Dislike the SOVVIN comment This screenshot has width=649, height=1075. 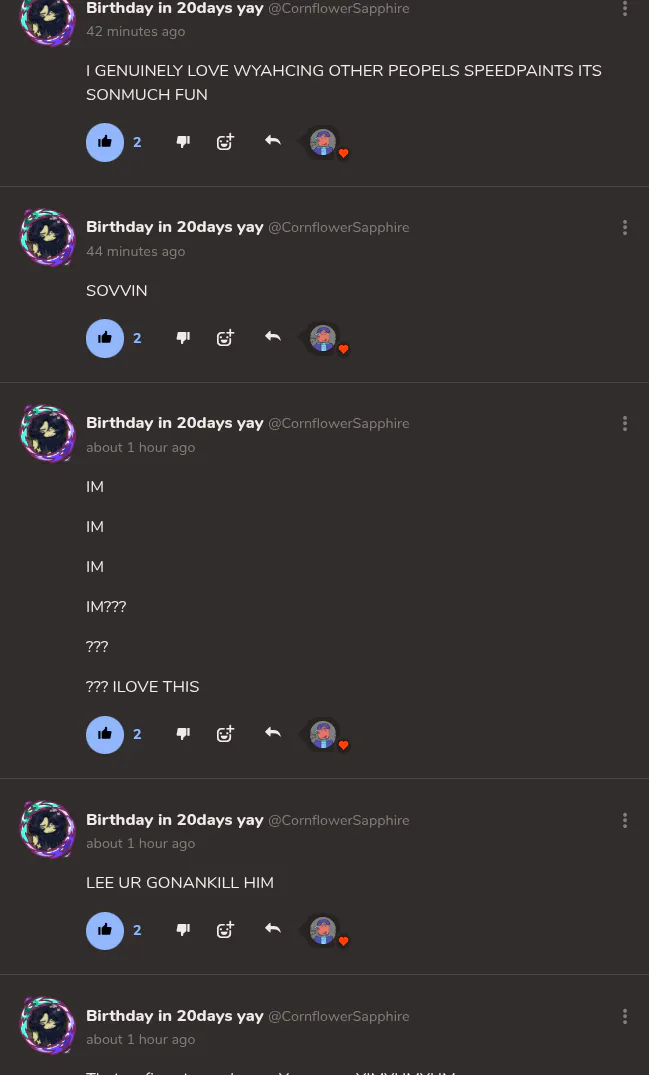pos(183,338)
